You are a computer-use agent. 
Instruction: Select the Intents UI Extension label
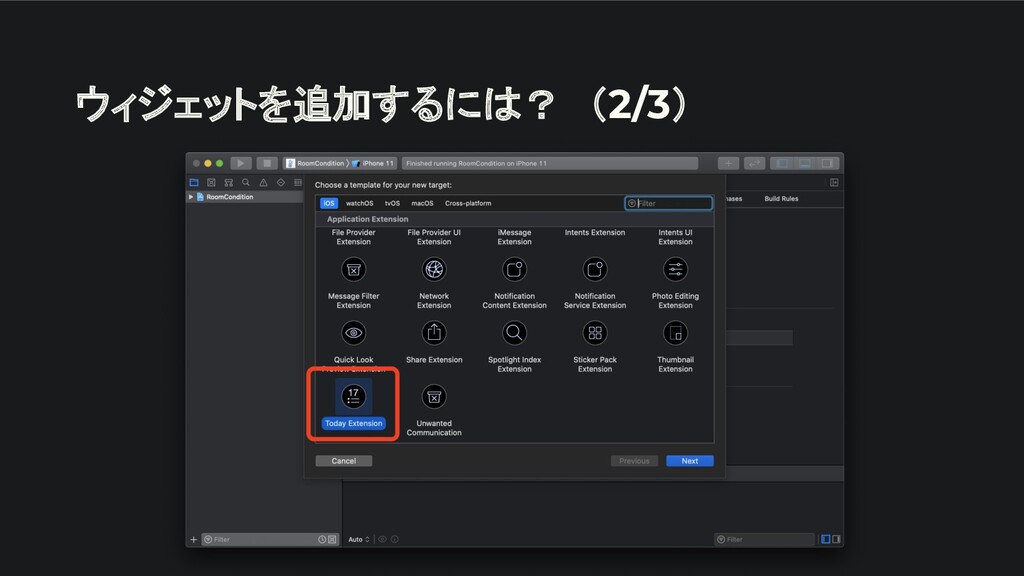(675, 237)
